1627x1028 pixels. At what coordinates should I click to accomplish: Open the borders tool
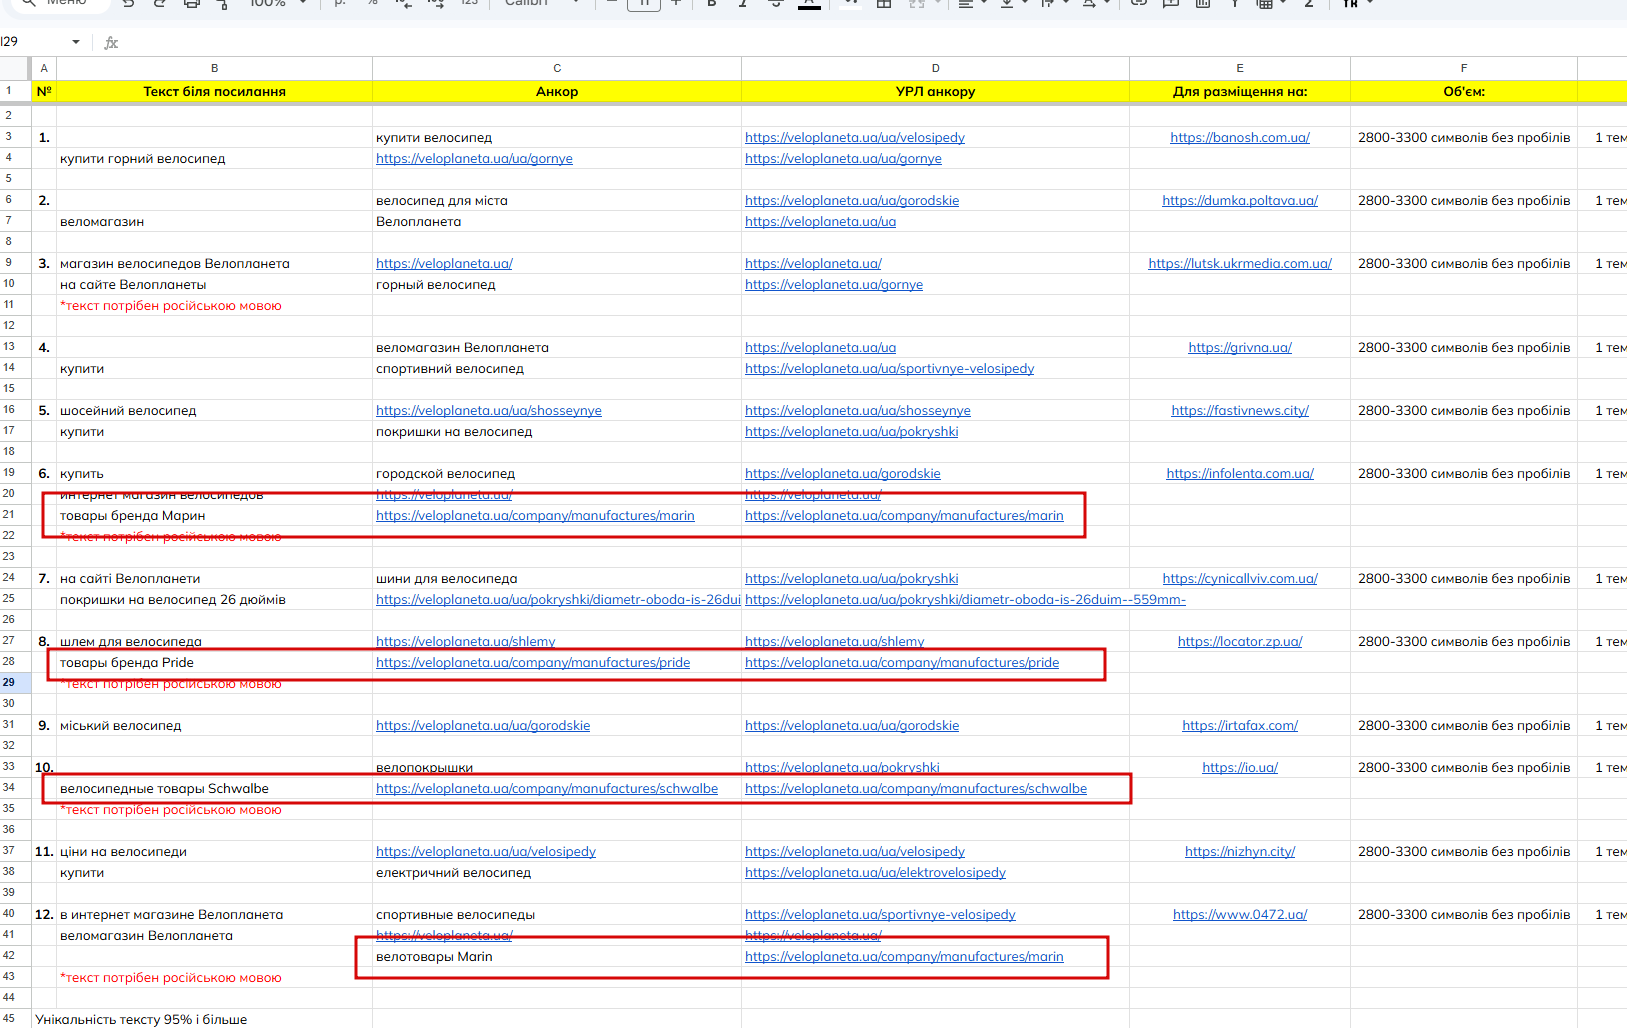click(884, 3)
